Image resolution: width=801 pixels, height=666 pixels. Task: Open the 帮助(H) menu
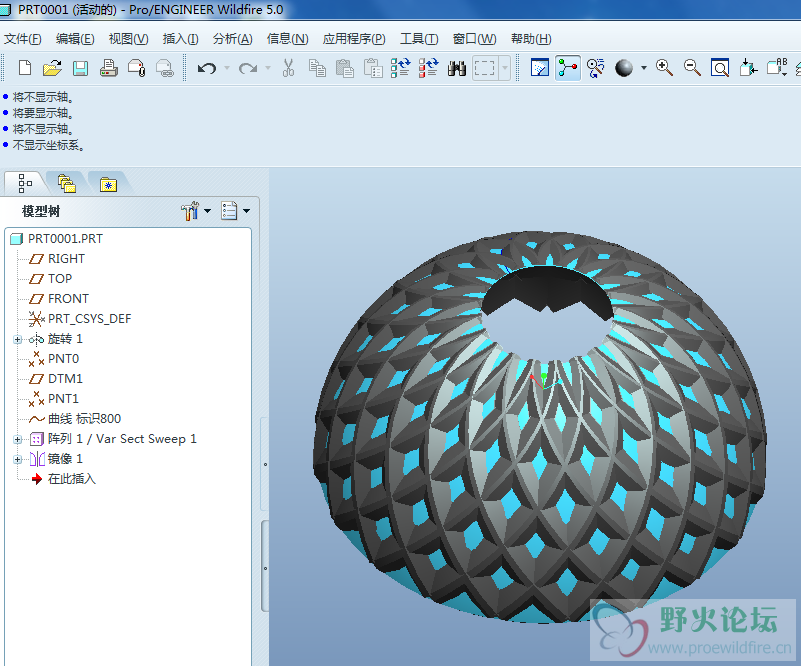pyautogui.click(x=531, y=39)
